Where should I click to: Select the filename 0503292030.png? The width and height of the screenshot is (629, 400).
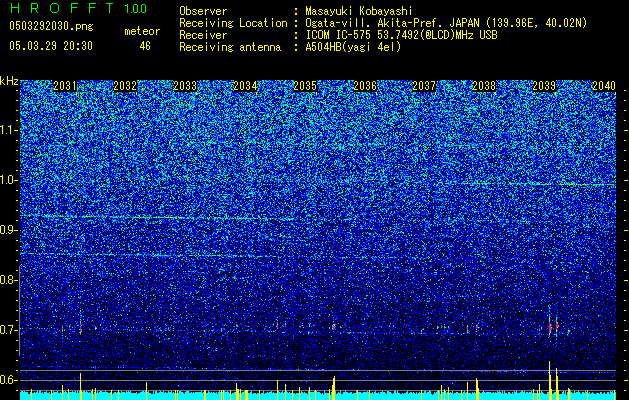tap(51, 26)
